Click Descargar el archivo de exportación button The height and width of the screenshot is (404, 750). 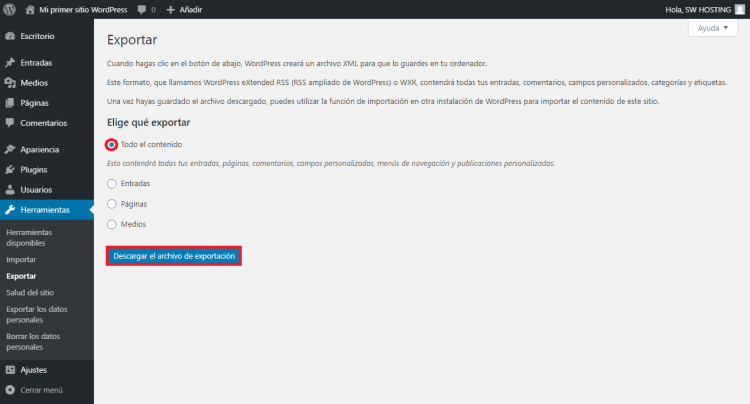pos(174,256)
